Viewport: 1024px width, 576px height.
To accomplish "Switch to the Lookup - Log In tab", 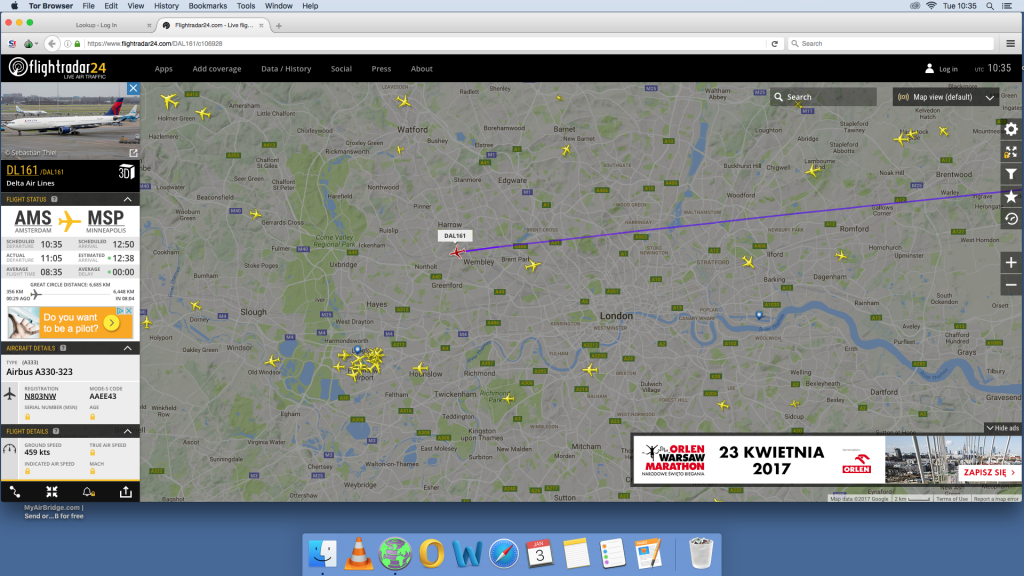I will (97, 25).
